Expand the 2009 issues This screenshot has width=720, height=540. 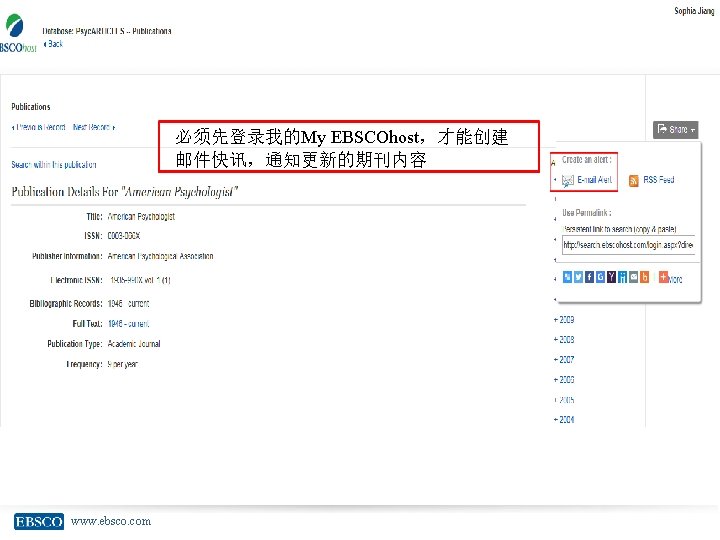pos(564,320)
